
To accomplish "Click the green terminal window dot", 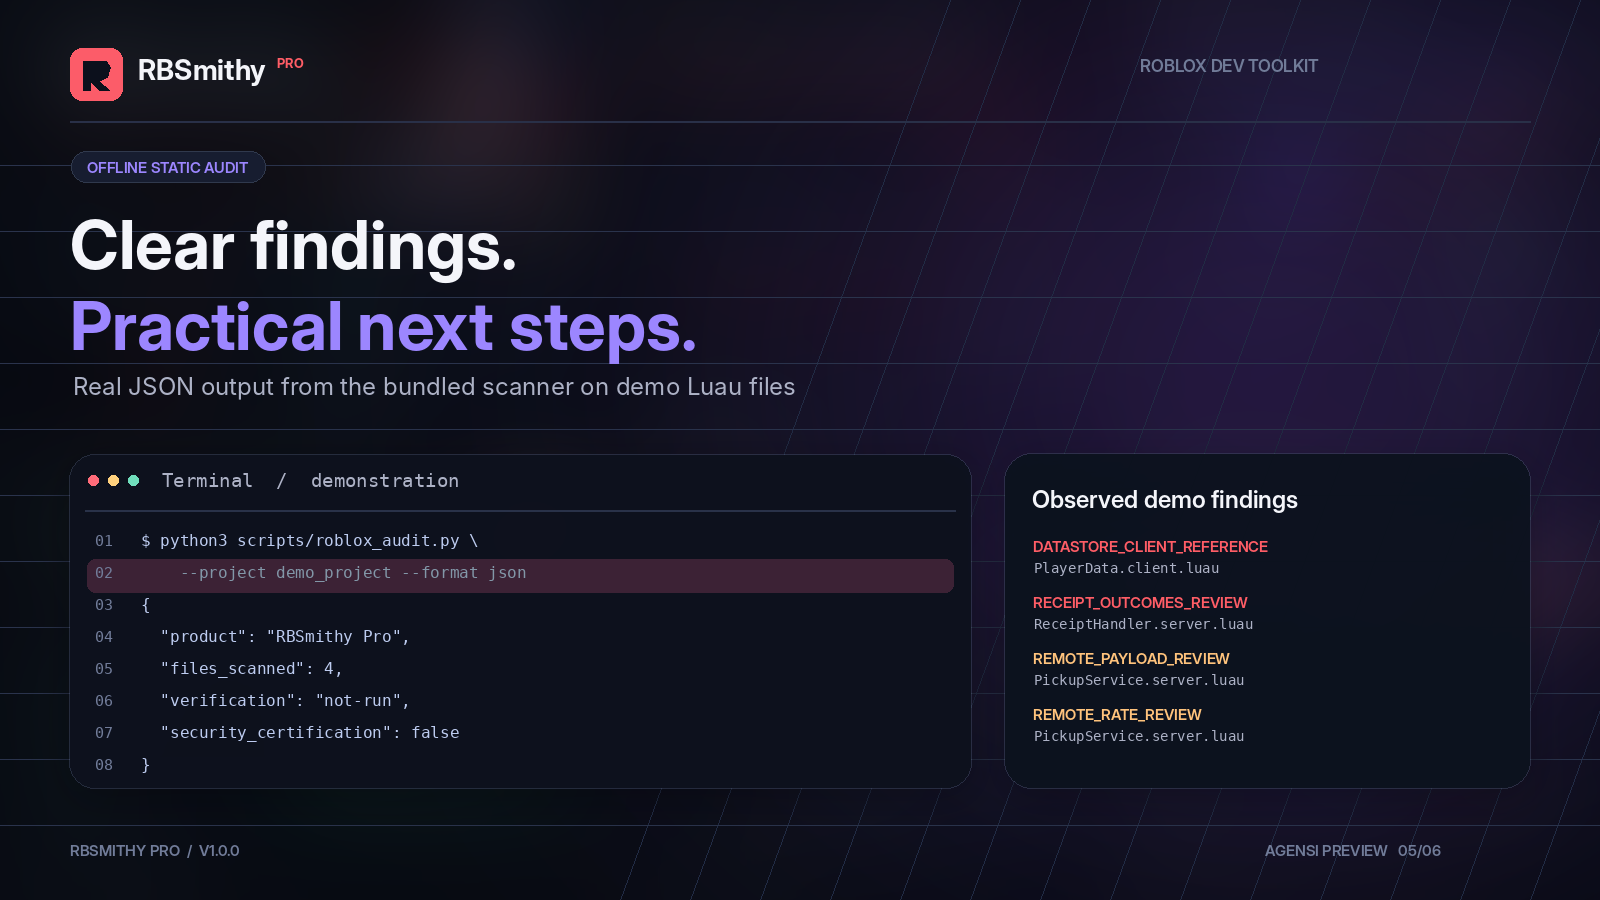I will tap(134, 481).
